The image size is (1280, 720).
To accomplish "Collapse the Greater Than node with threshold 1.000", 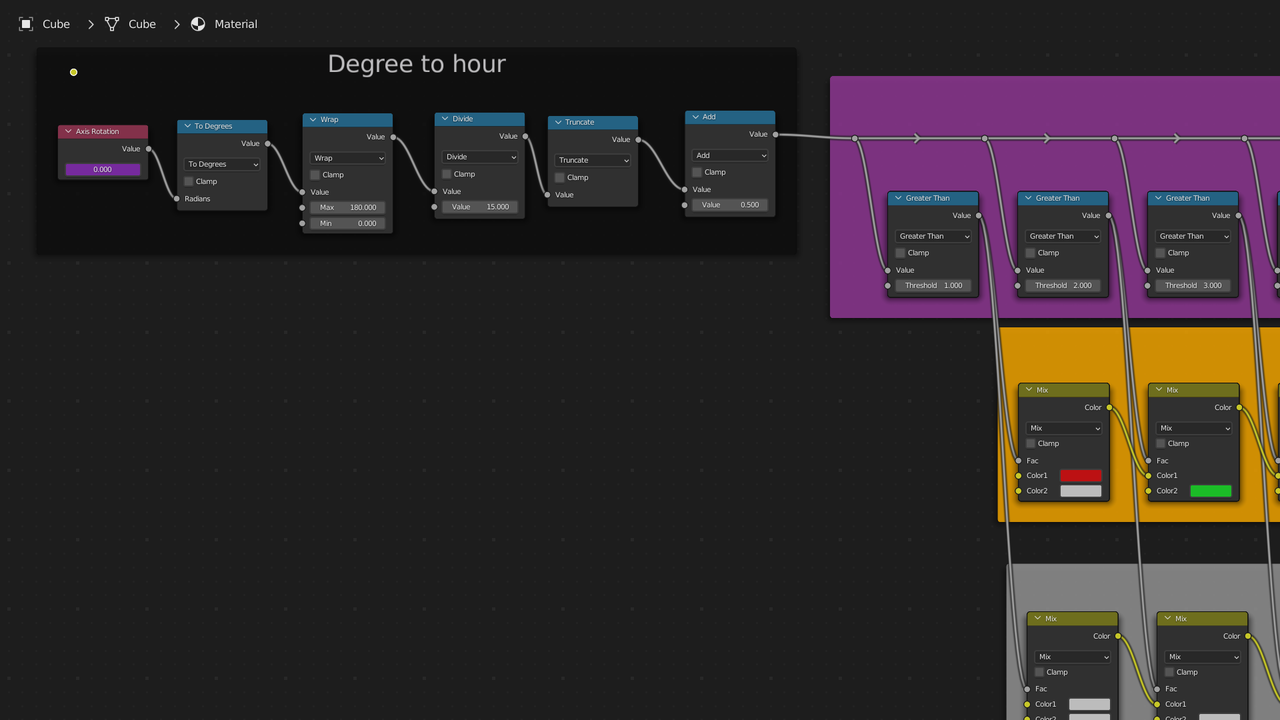I will point(898,198).
